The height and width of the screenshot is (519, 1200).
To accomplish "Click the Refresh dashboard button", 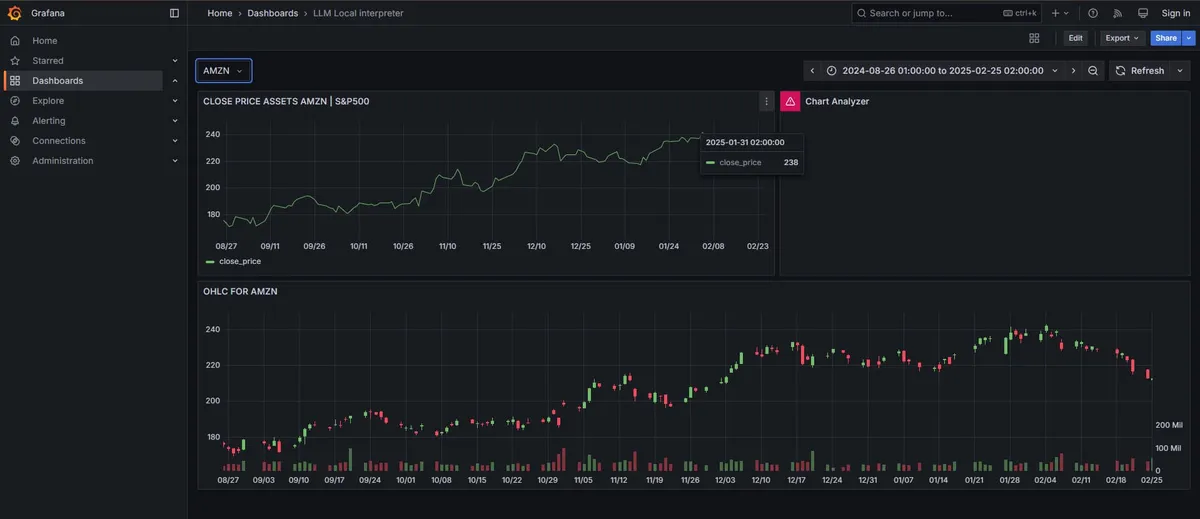I will point(1140,71).
